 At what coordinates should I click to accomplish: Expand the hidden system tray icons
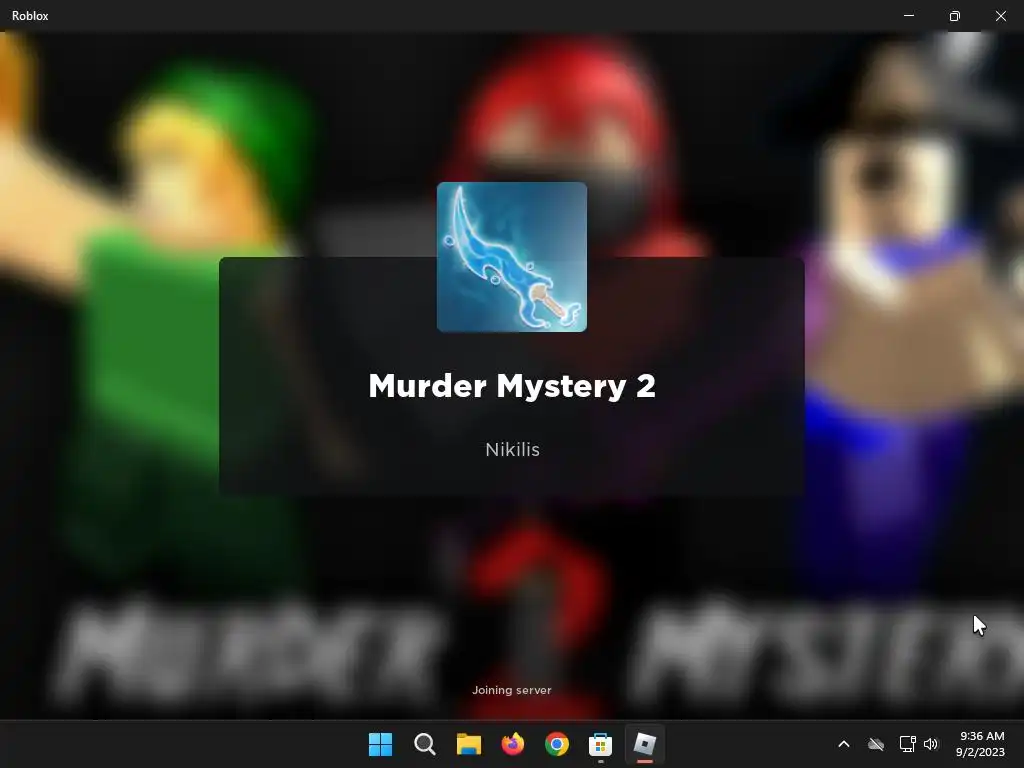pos(844,744)
